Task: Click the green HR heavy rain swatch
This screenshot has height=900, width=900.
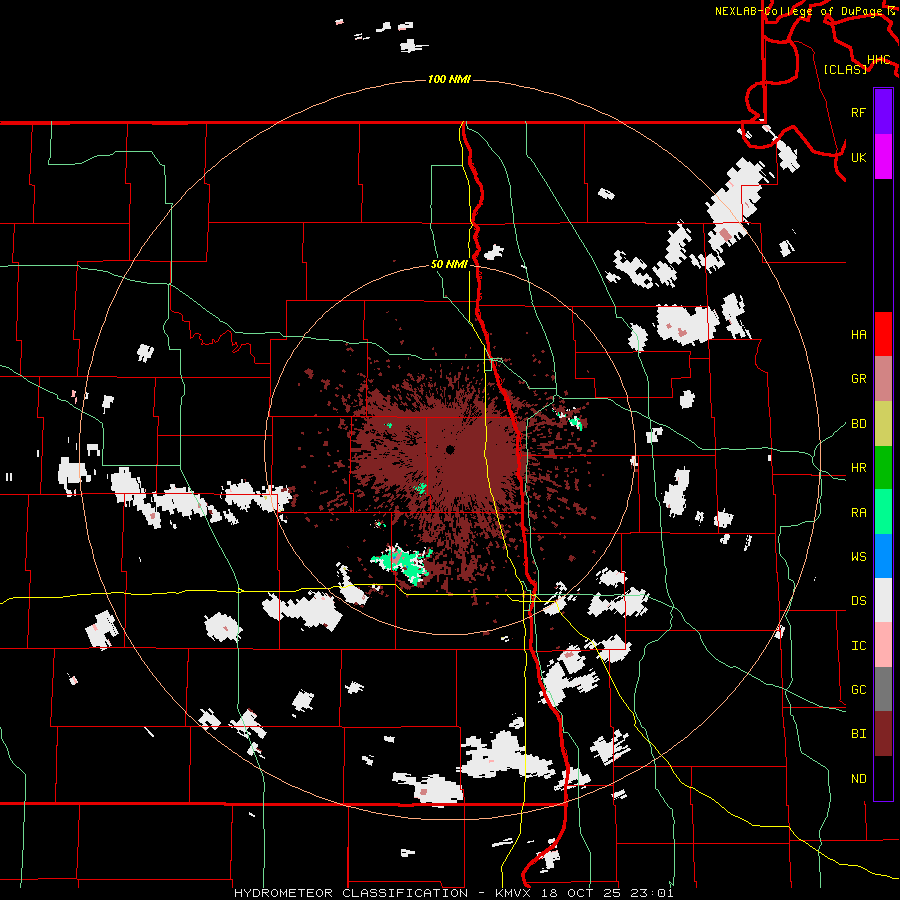Action: [x=883, y=468]
